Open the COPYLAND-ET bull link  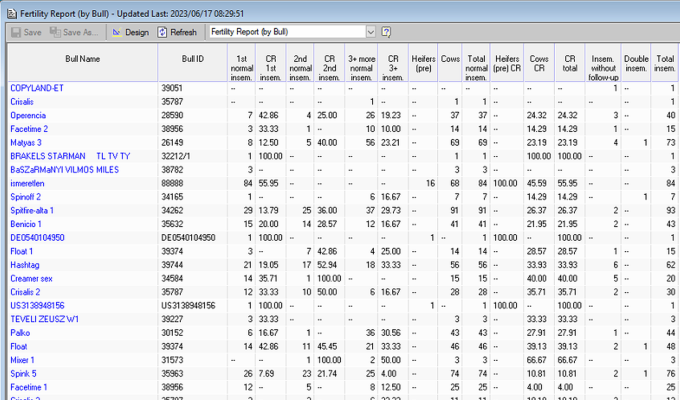point(37,88)
